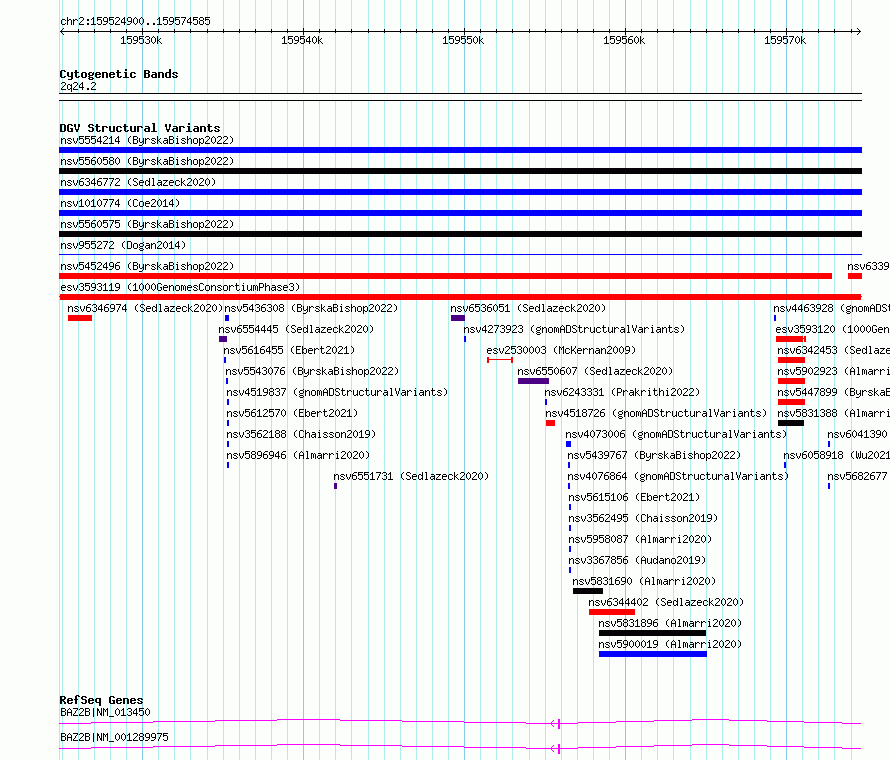Screen dimensions: 890x760
Task: Click nsv5615106 (Ebert2021) label
Action: (x=634, y=497)
